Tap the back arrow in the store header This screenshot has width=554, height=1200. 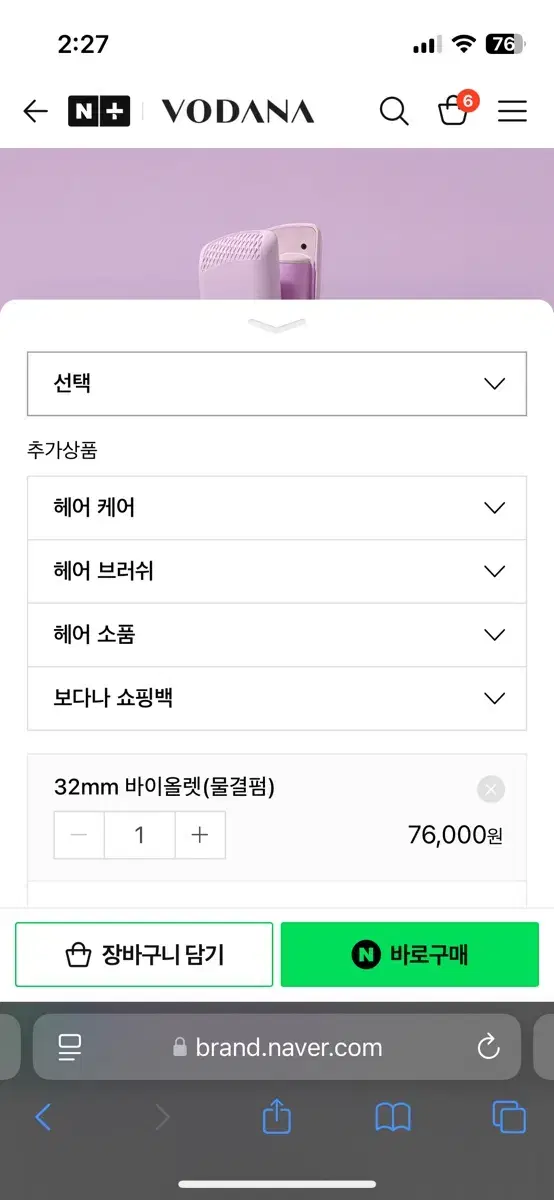point(35,111)
